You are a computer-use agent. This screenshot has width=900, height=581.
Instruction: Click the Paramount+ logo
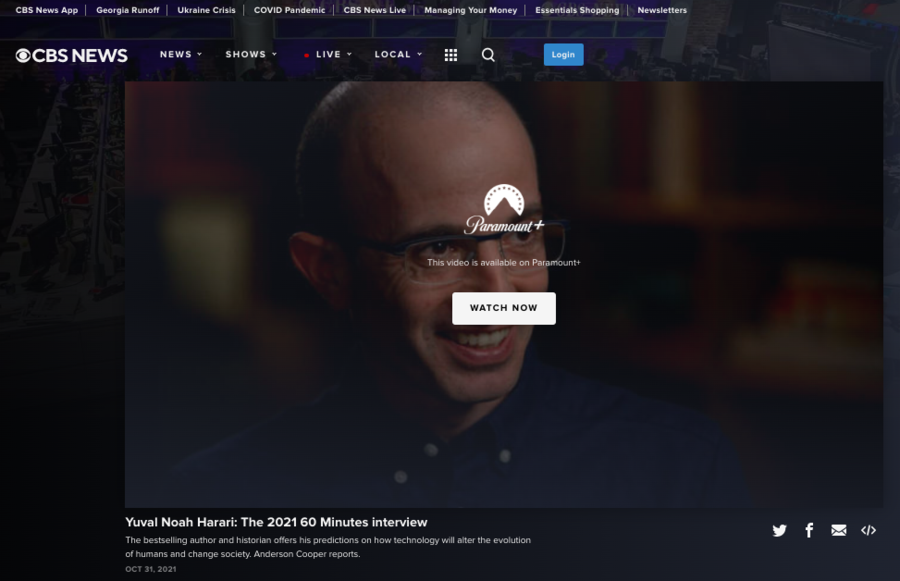[504, 210]
